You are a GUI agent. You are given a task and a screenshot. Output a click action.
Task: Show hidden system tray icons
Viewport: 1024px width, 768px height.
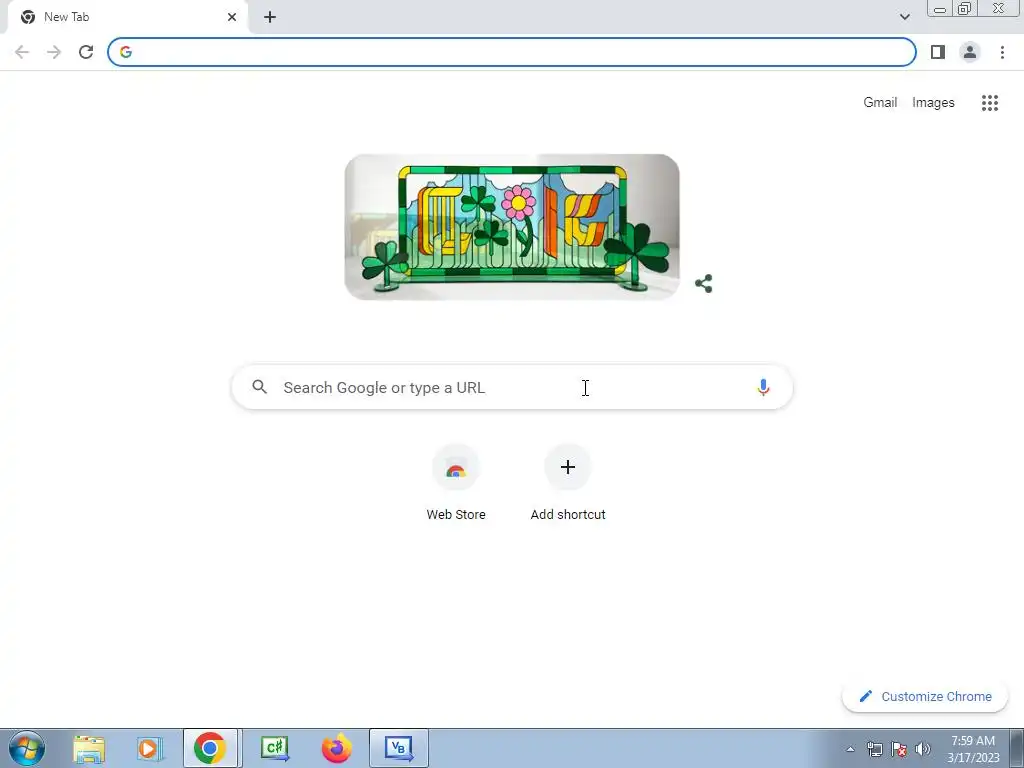pos(850,749)
